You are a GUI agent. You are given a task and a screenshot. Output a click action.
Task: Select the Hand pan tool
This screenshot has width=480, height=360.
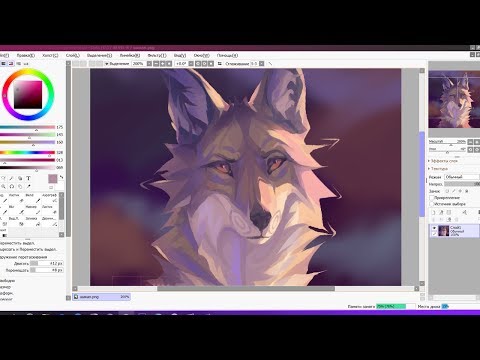point(20,186)
